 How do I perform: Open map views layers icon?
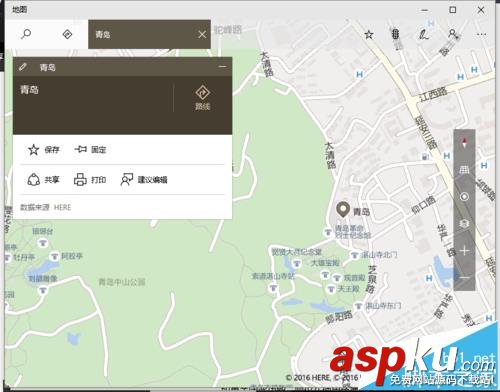point(464,224)
